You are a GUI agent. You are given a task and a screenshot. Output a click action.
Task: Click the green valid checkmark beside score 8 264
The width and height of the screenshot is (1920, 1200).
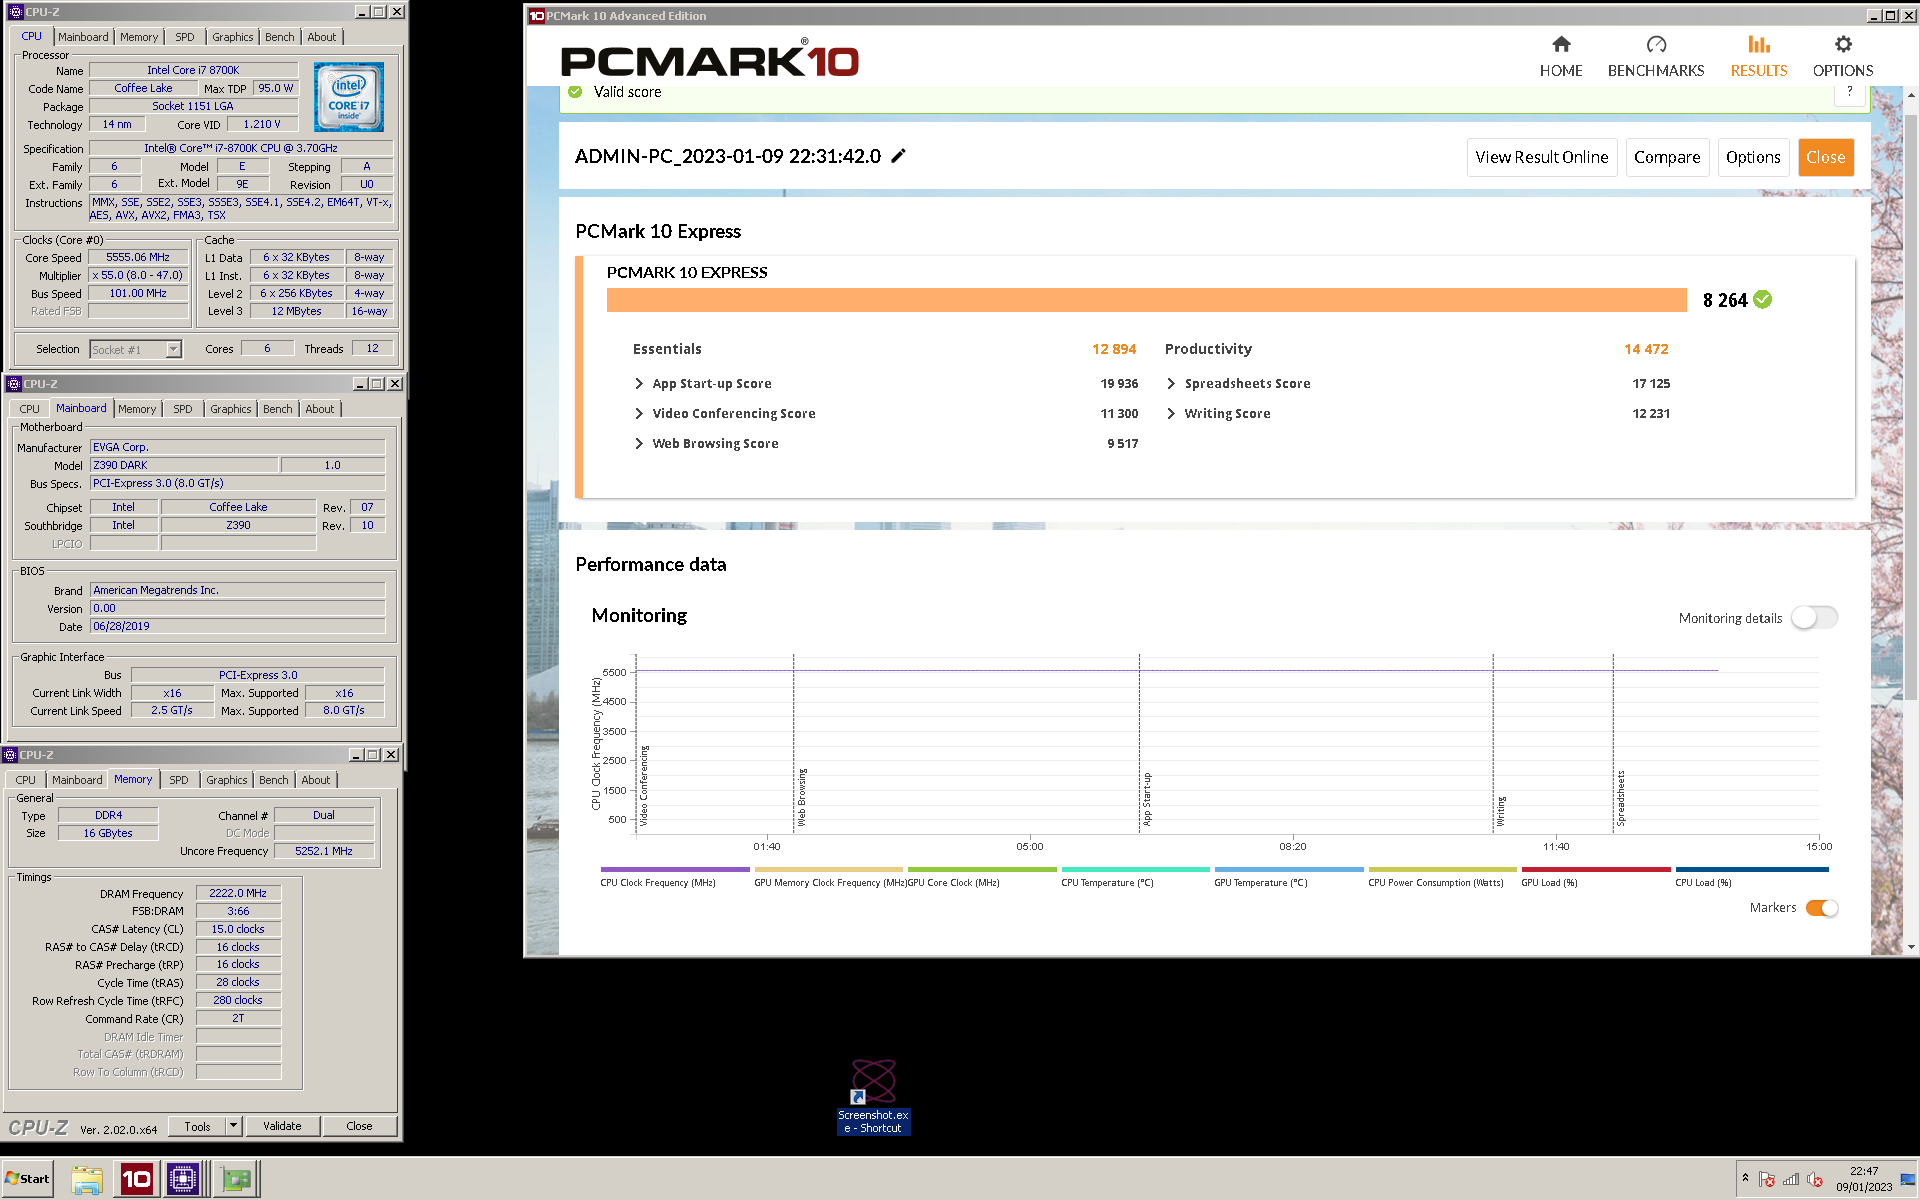[x=1763, y=299]
